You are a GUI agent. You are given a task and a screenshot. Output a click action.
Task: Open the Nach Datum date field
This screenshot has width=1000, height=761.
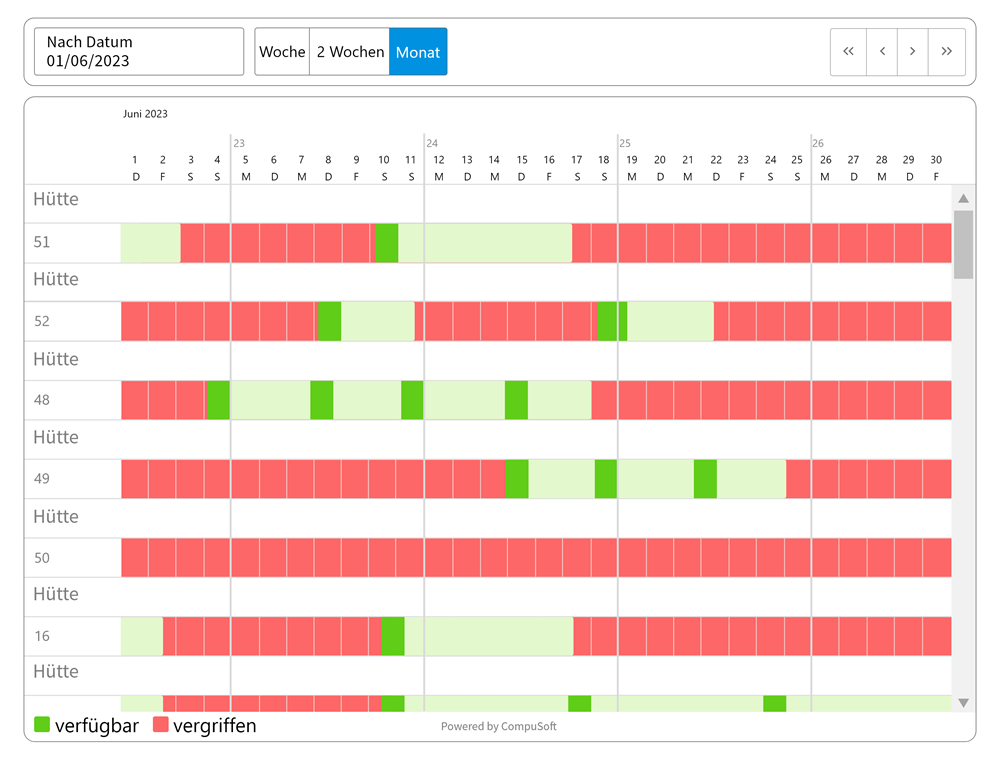pos(139,52)
